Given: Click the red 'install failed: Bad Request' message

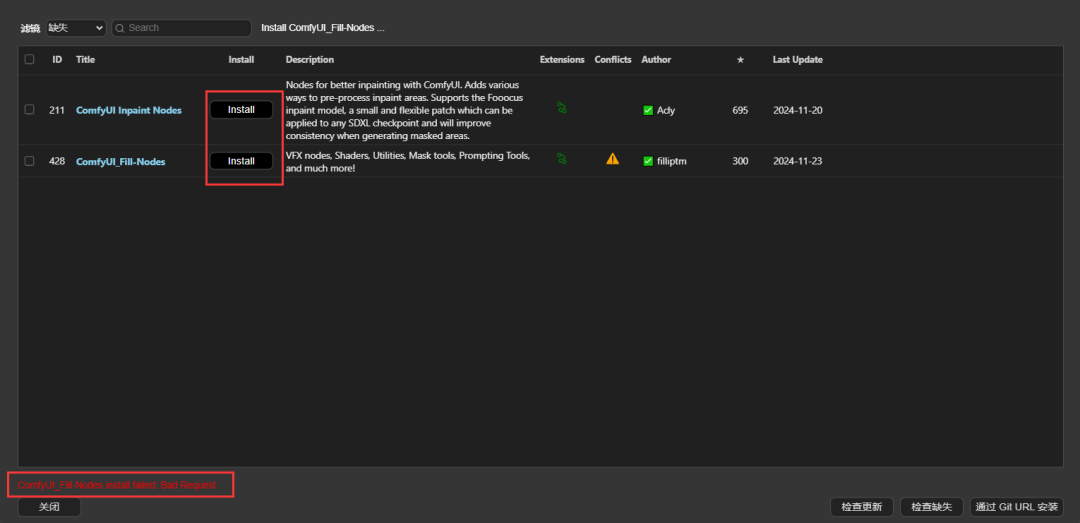Looking at the screenshot, I should coord(116,486).
